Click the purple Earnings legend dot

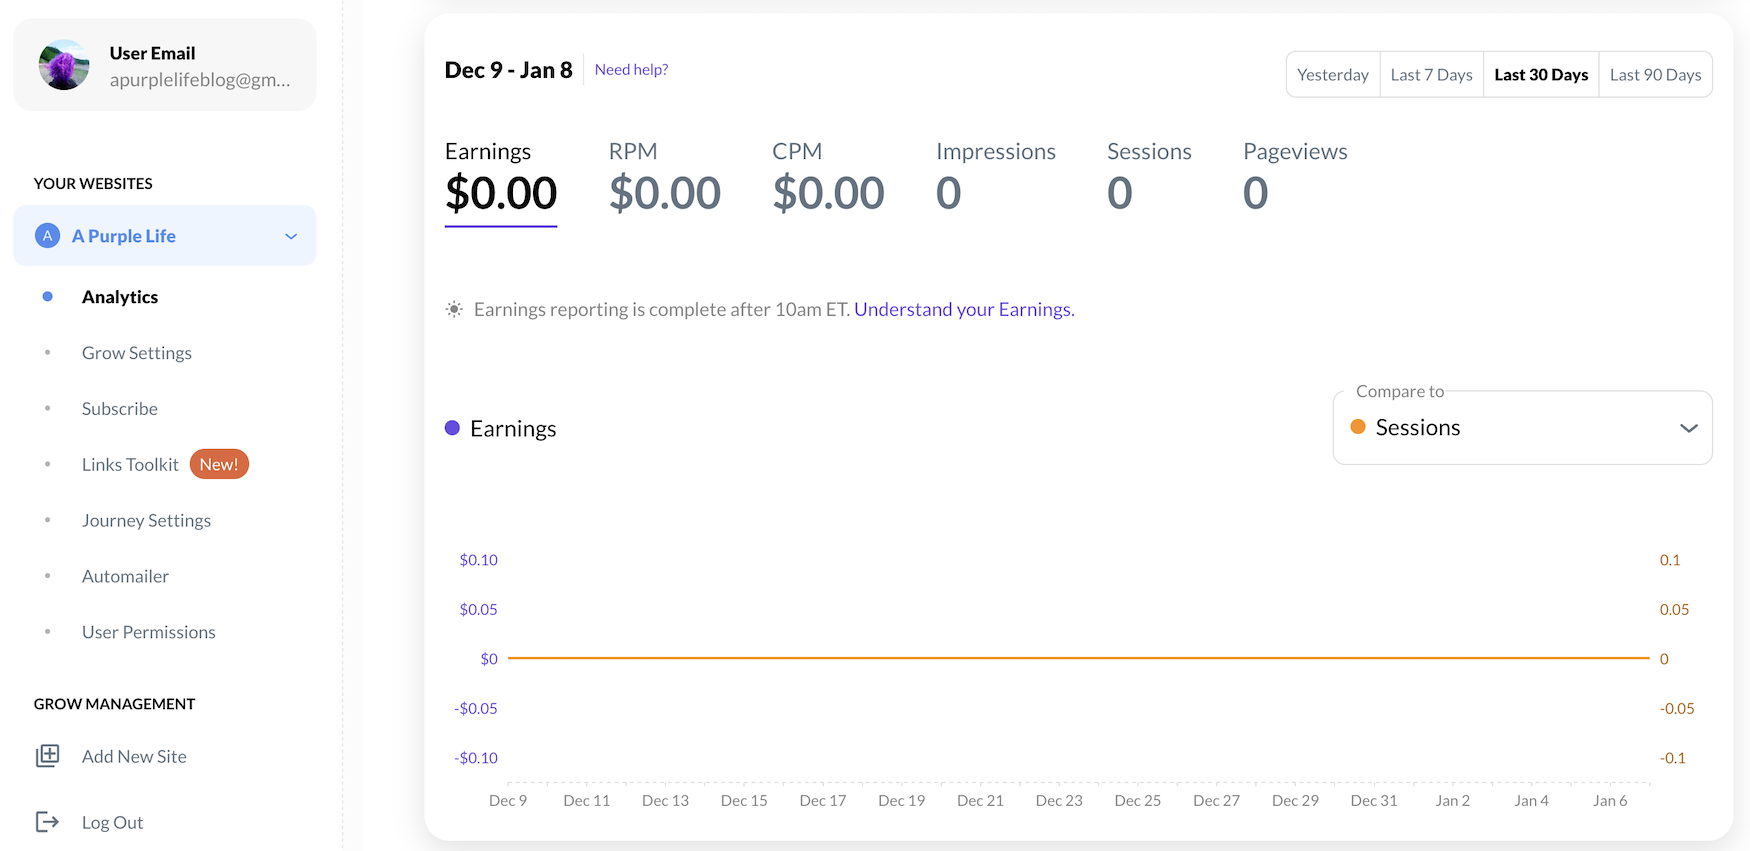point(452,428)
